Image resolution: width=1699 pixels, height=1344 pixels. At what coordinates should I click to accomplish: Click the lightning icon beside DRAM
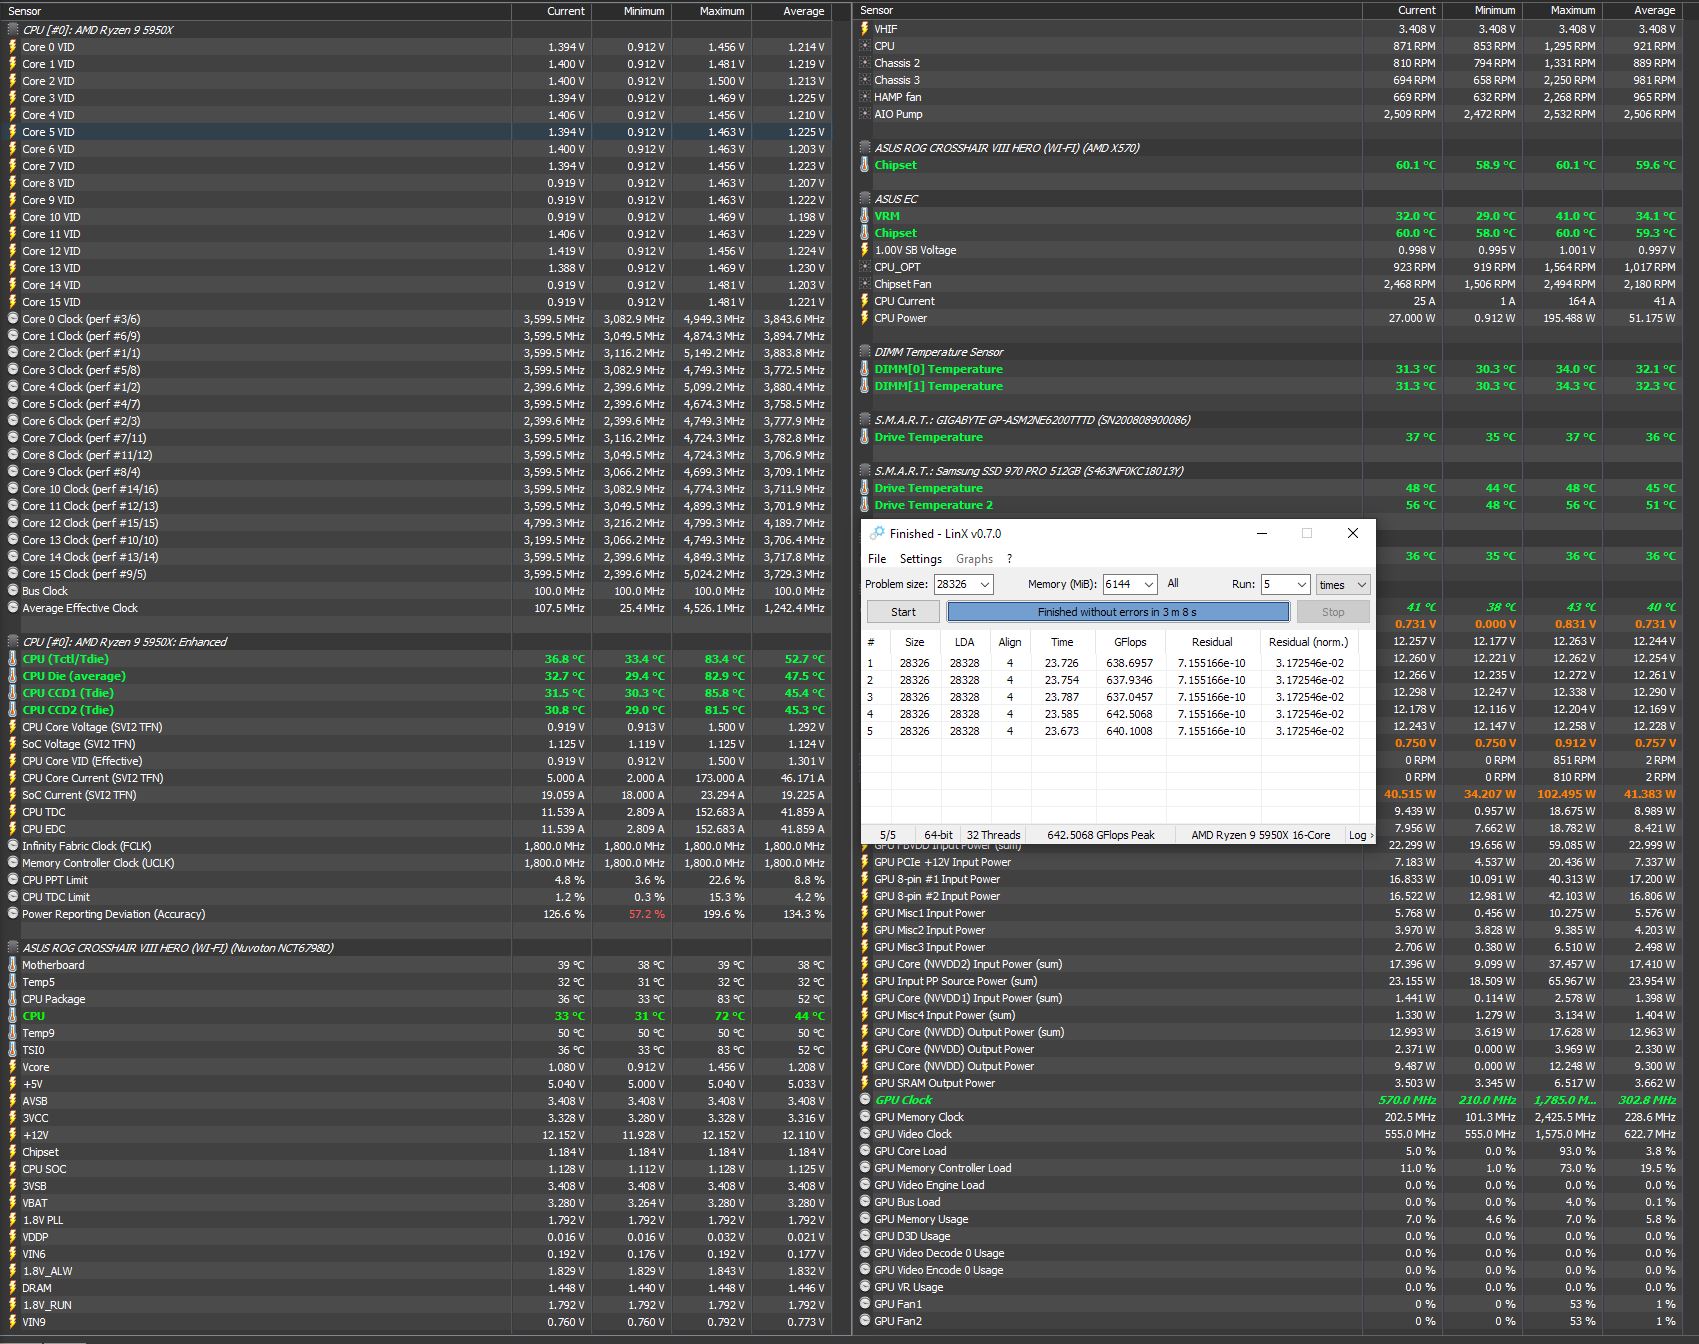pyautogui.click(x=13, y=1288)
